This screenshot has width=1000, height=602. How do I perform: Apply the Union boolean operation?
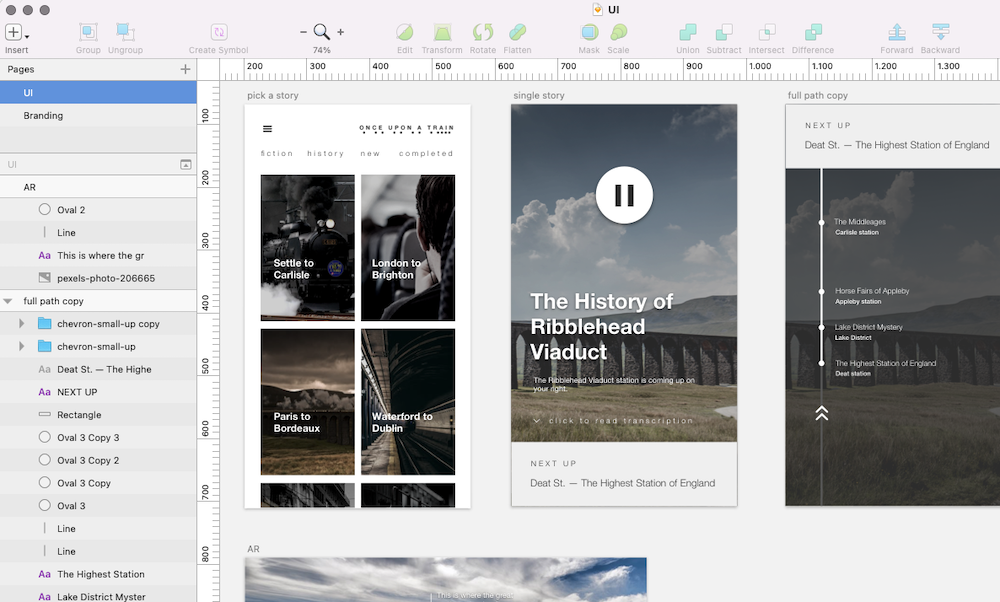point(688,32)
